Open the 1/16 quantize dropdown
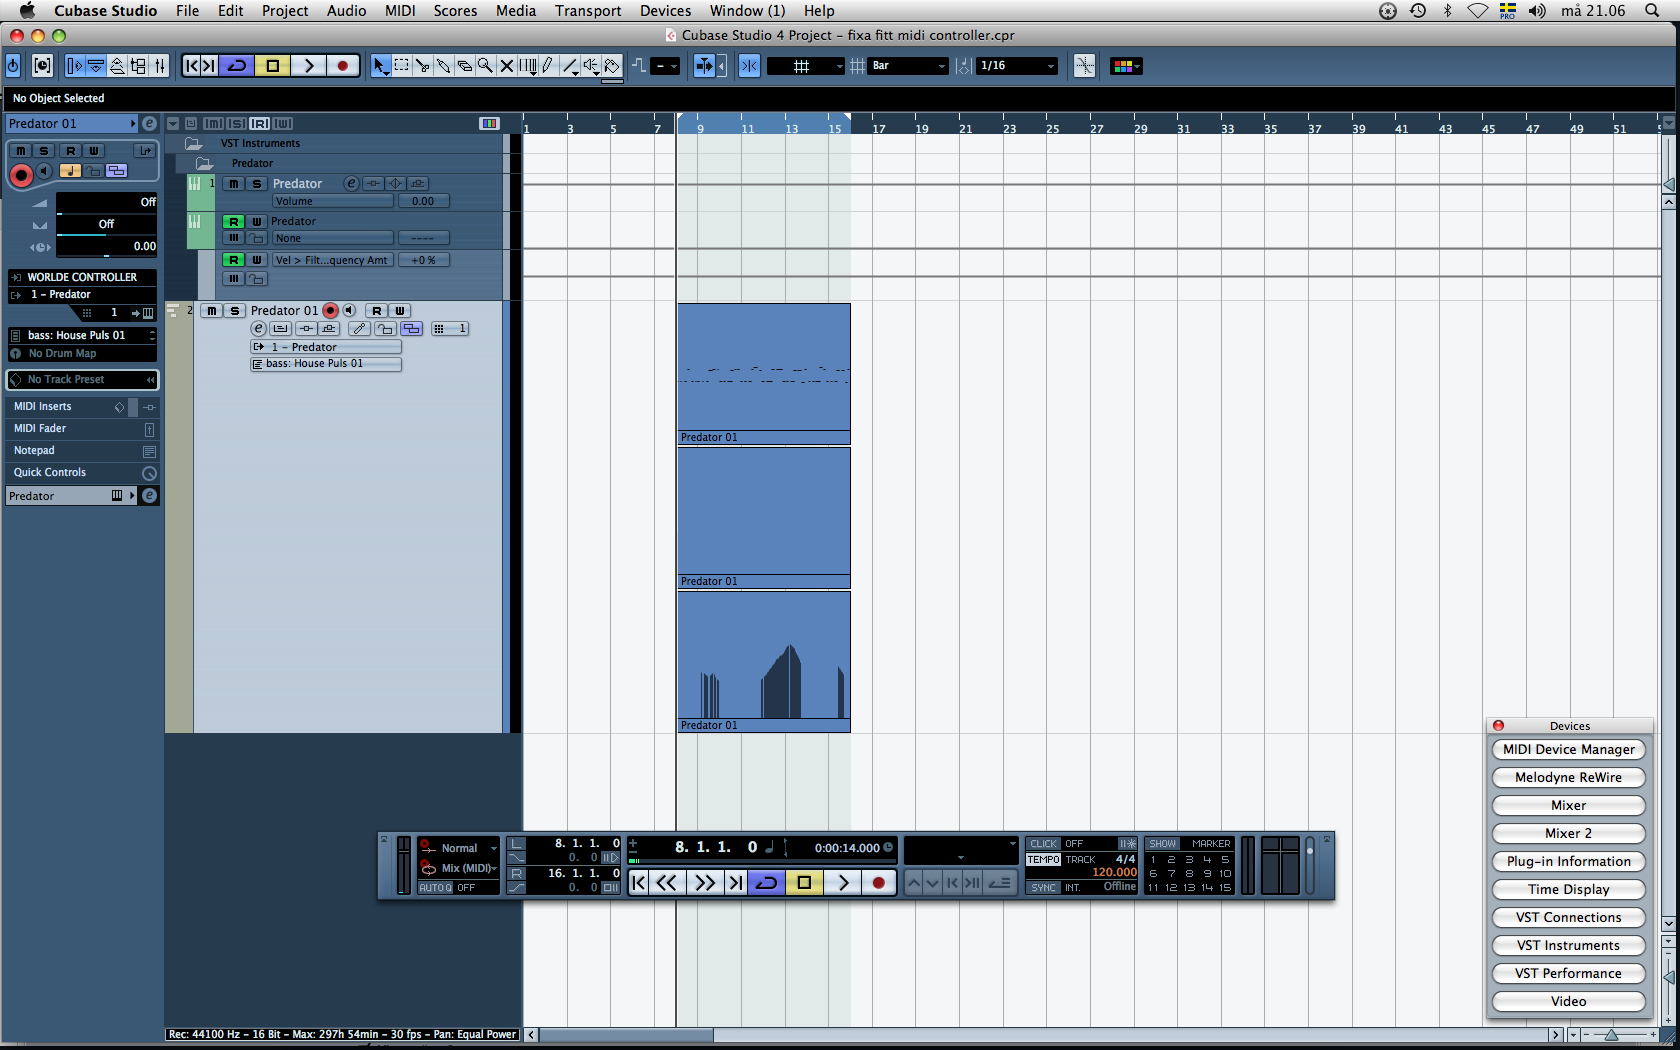Viewport: 1680px width, 1050px height. click(x=1017, y=66)
